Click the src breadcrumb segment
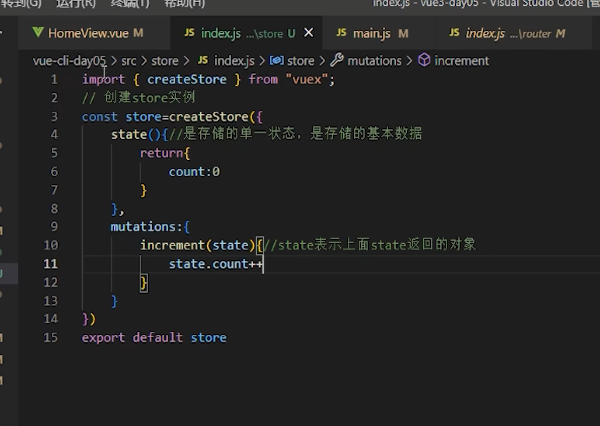600x426 pixels. [129, 61]
